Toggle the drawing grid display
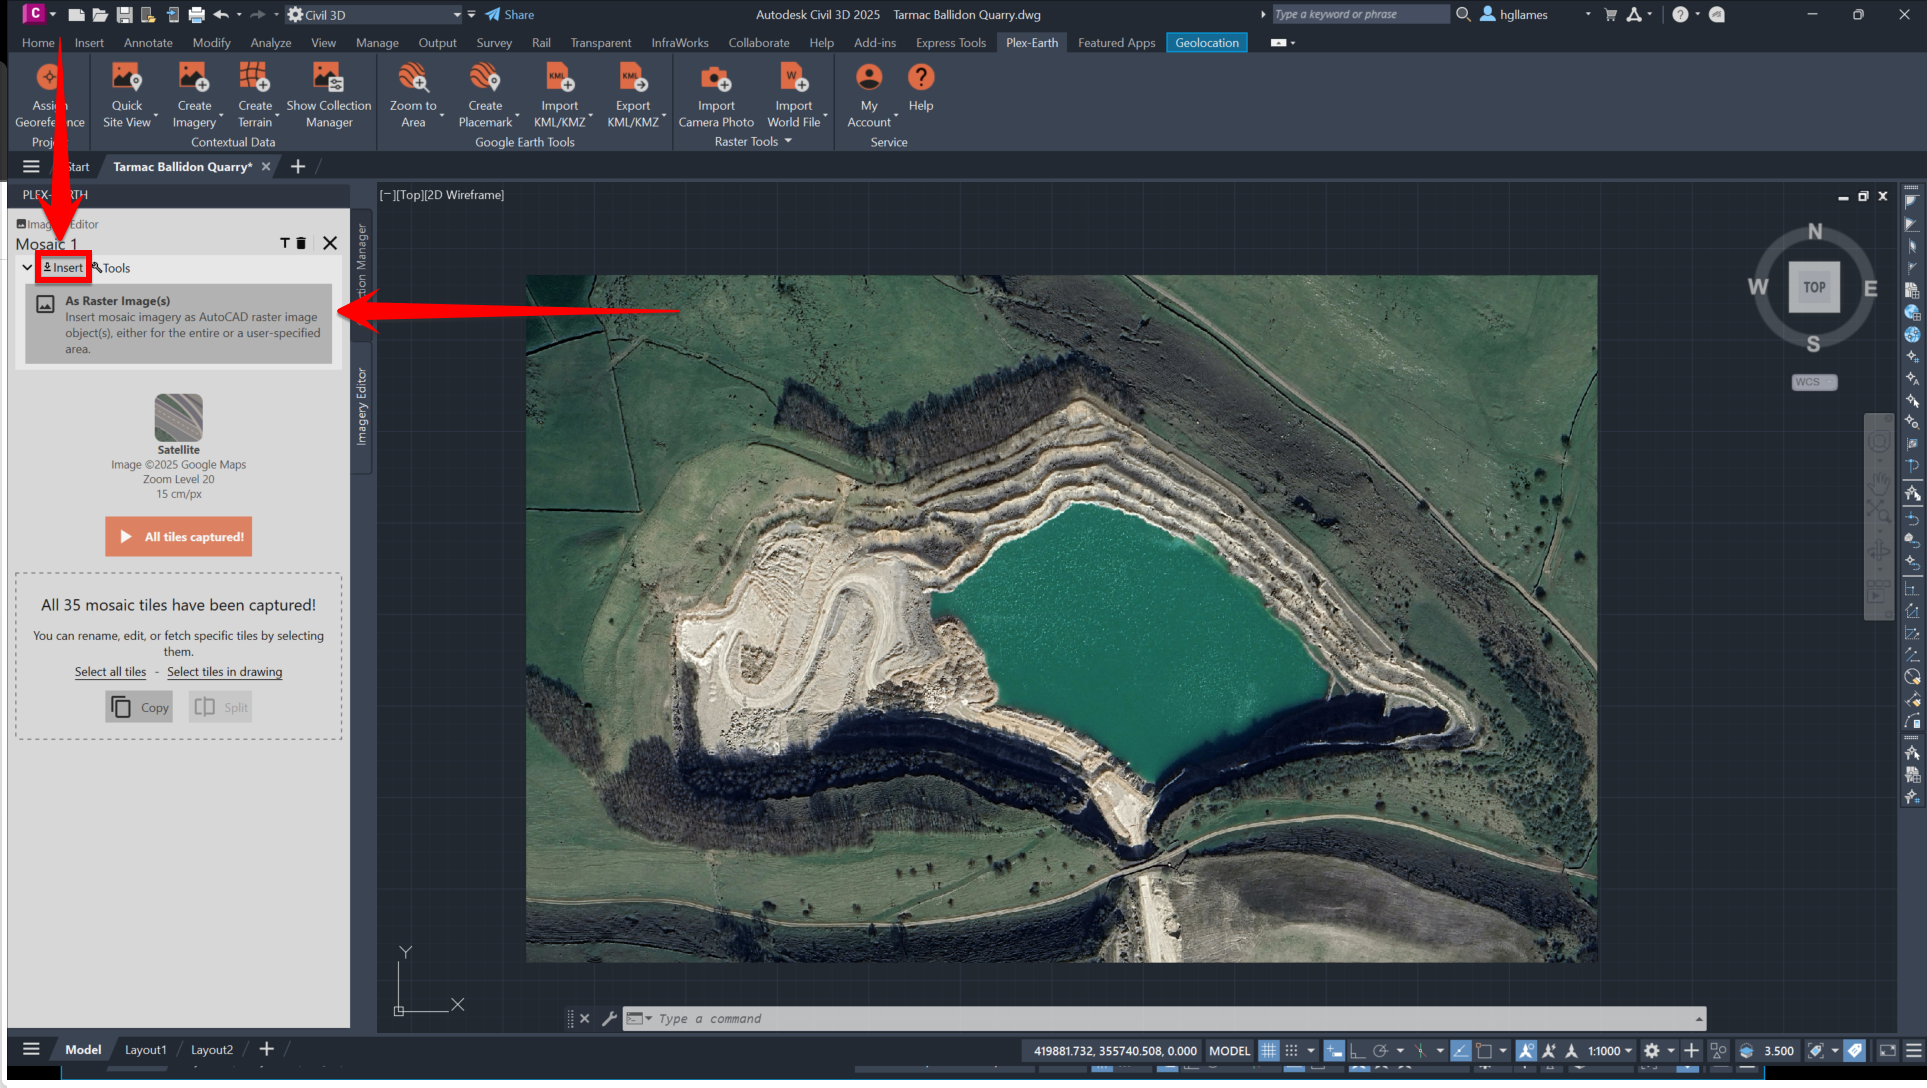The image size is (1927, 1088). pyautogui.click(x=1268, y=1051)
